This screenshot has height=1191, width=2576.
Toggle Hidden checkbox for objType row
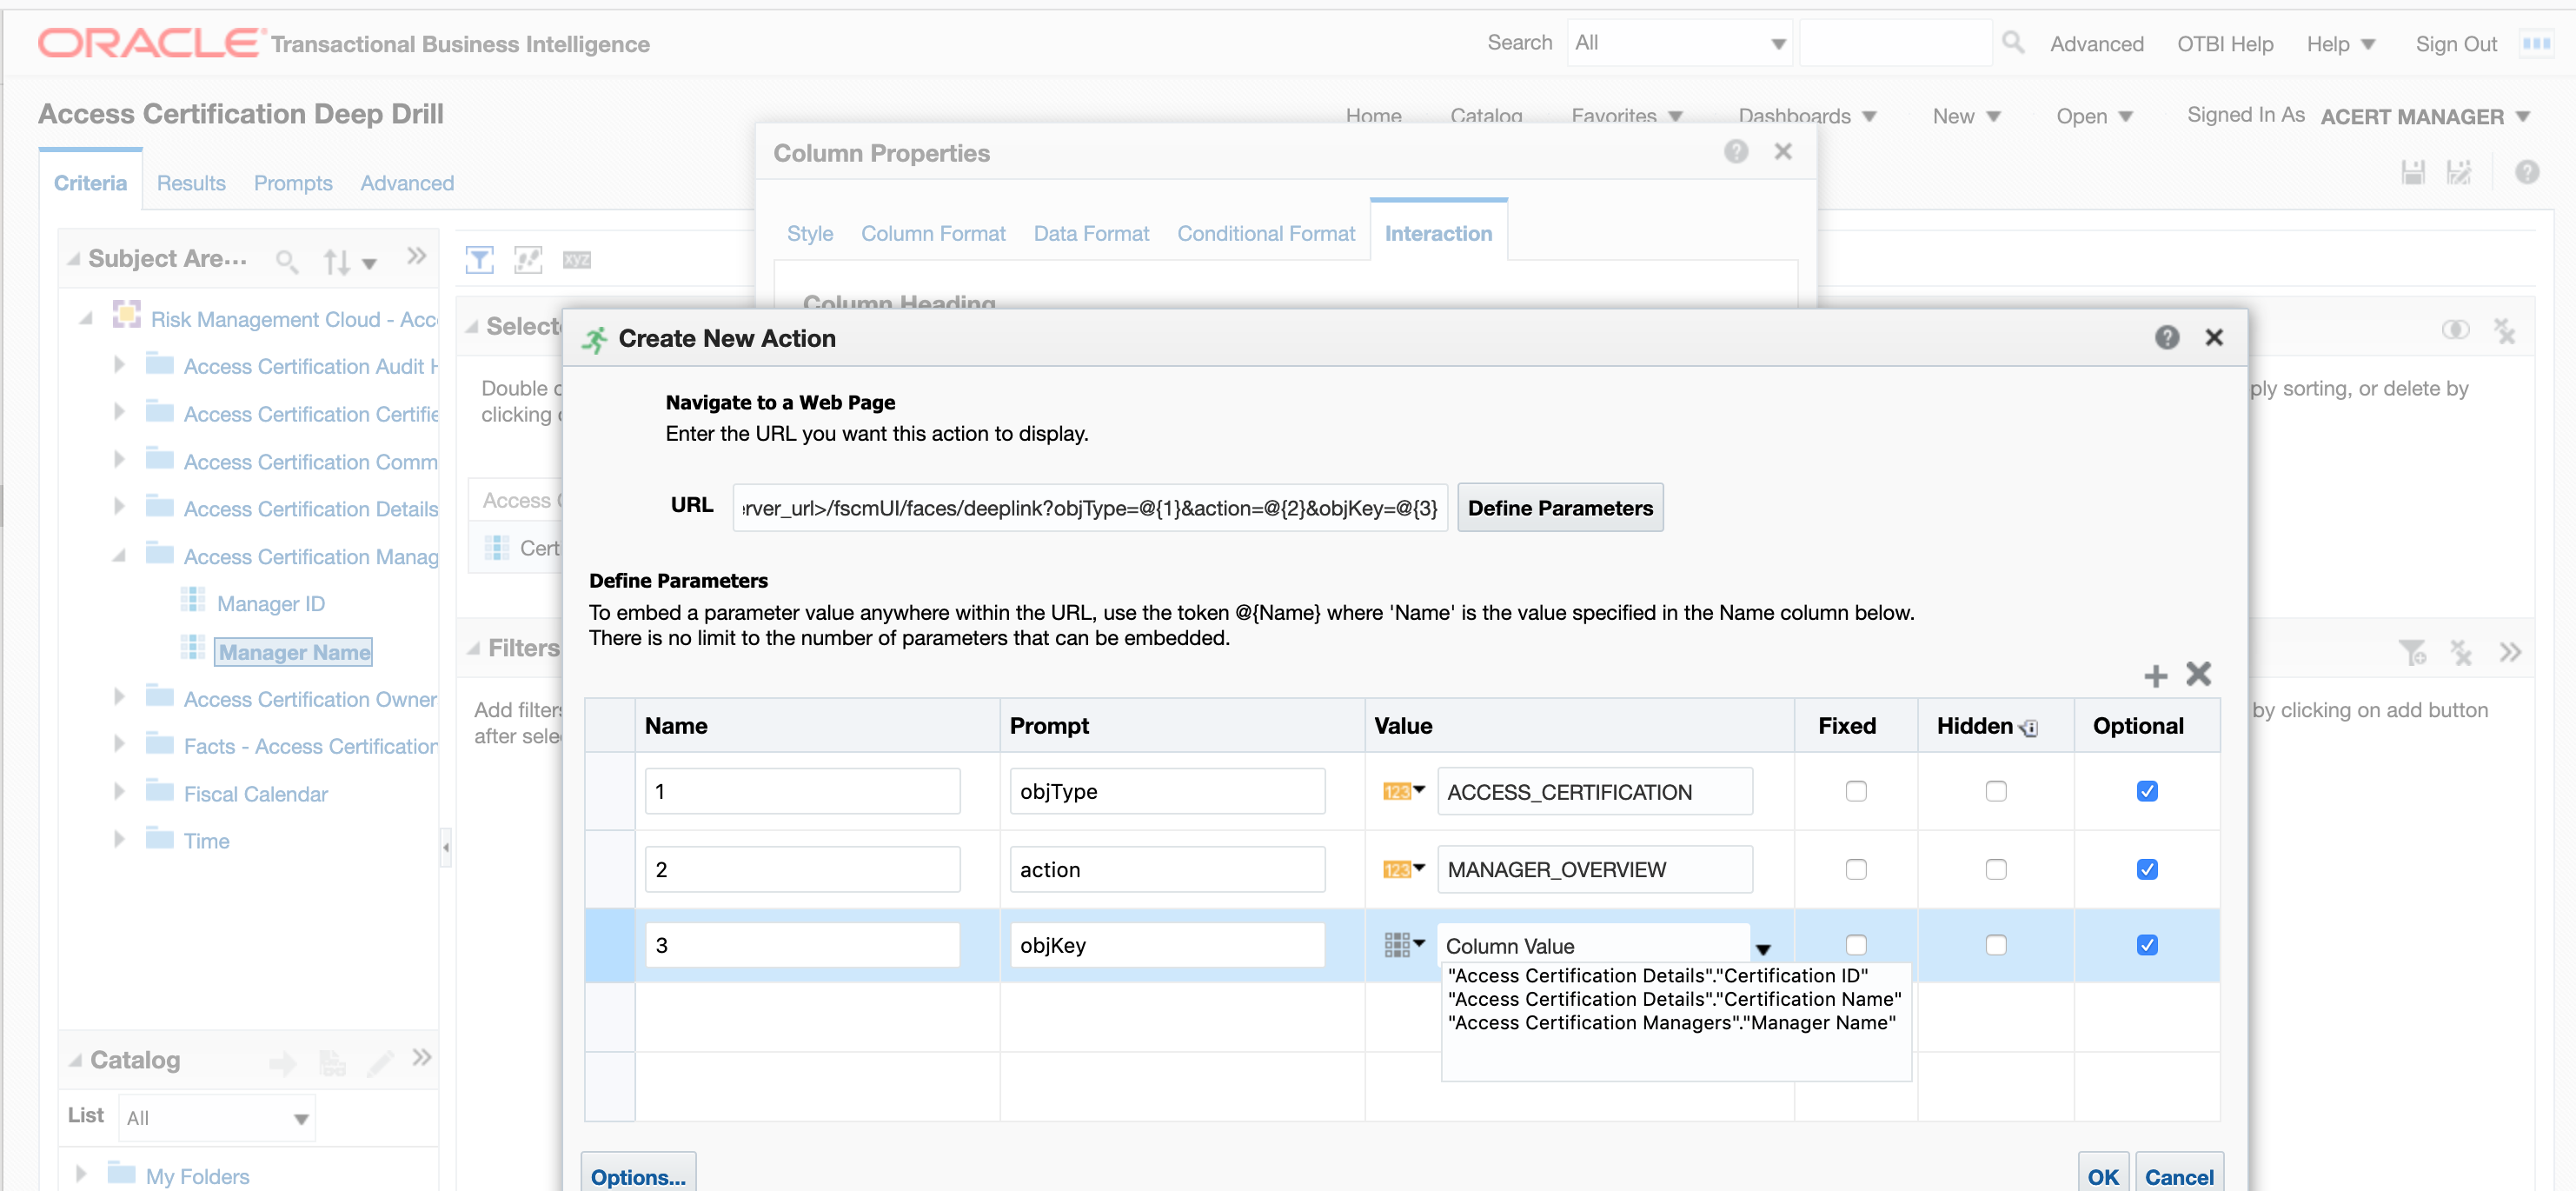pos(1996,791)
